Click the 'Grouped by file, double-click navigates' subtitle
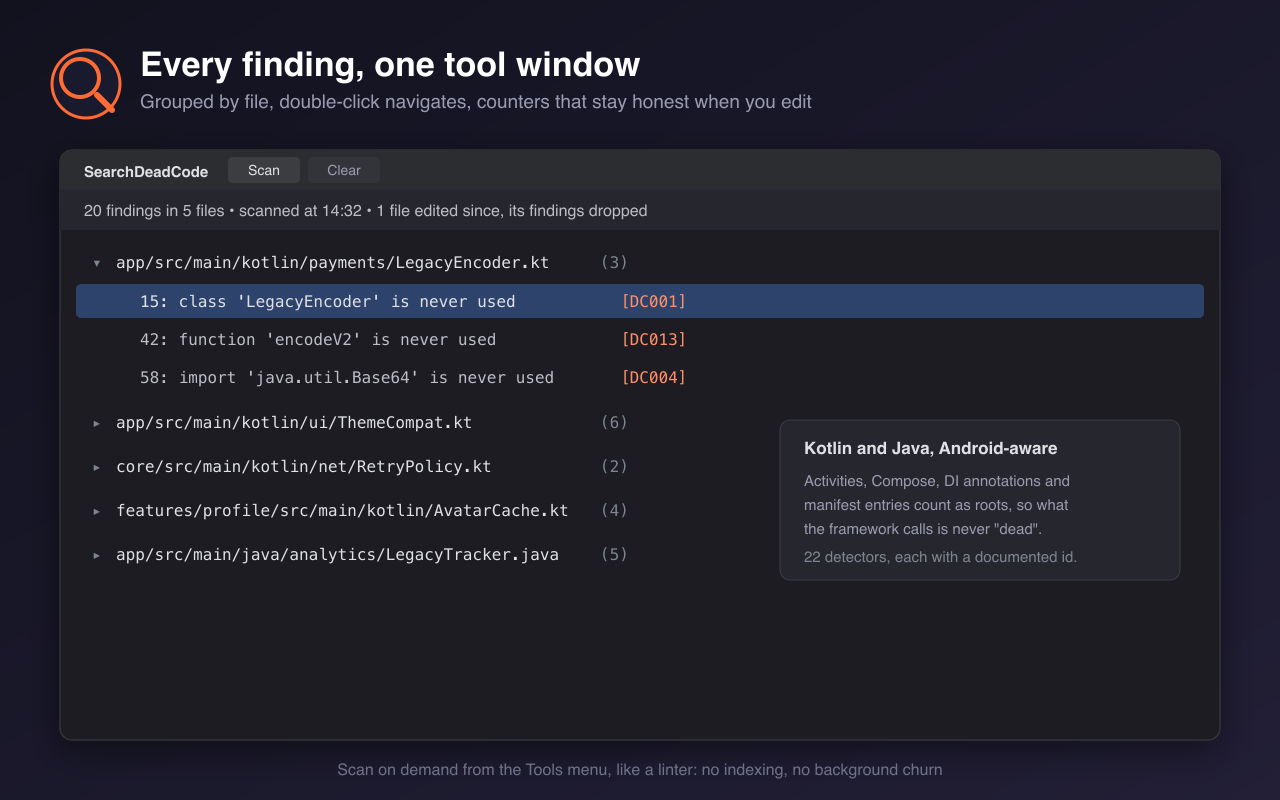Image resolution: width=1280 pixels, height=800 pixels. [x=476, y=102]
